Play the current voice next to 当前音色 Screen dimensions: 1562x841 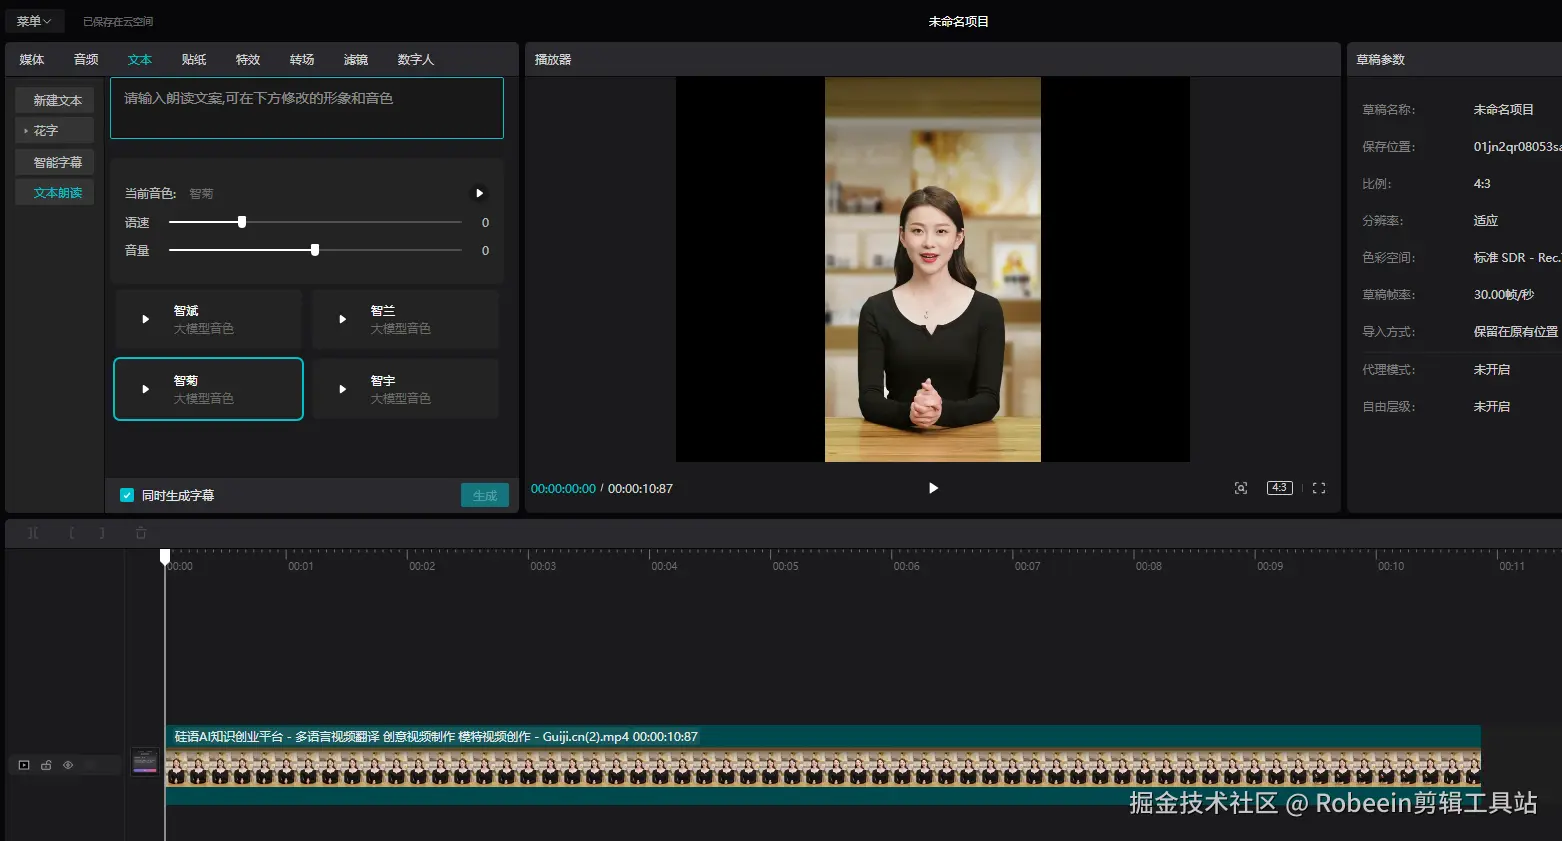click(x=479, y=193)
